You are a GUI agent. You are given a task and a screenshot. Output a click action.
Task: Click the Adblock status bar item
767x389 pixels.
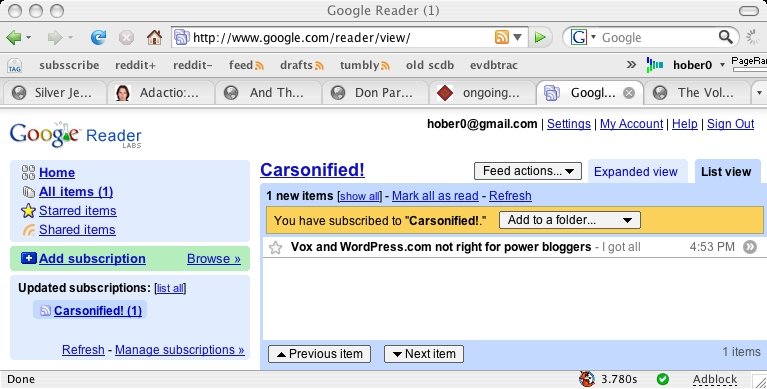[x=715, y=379]
